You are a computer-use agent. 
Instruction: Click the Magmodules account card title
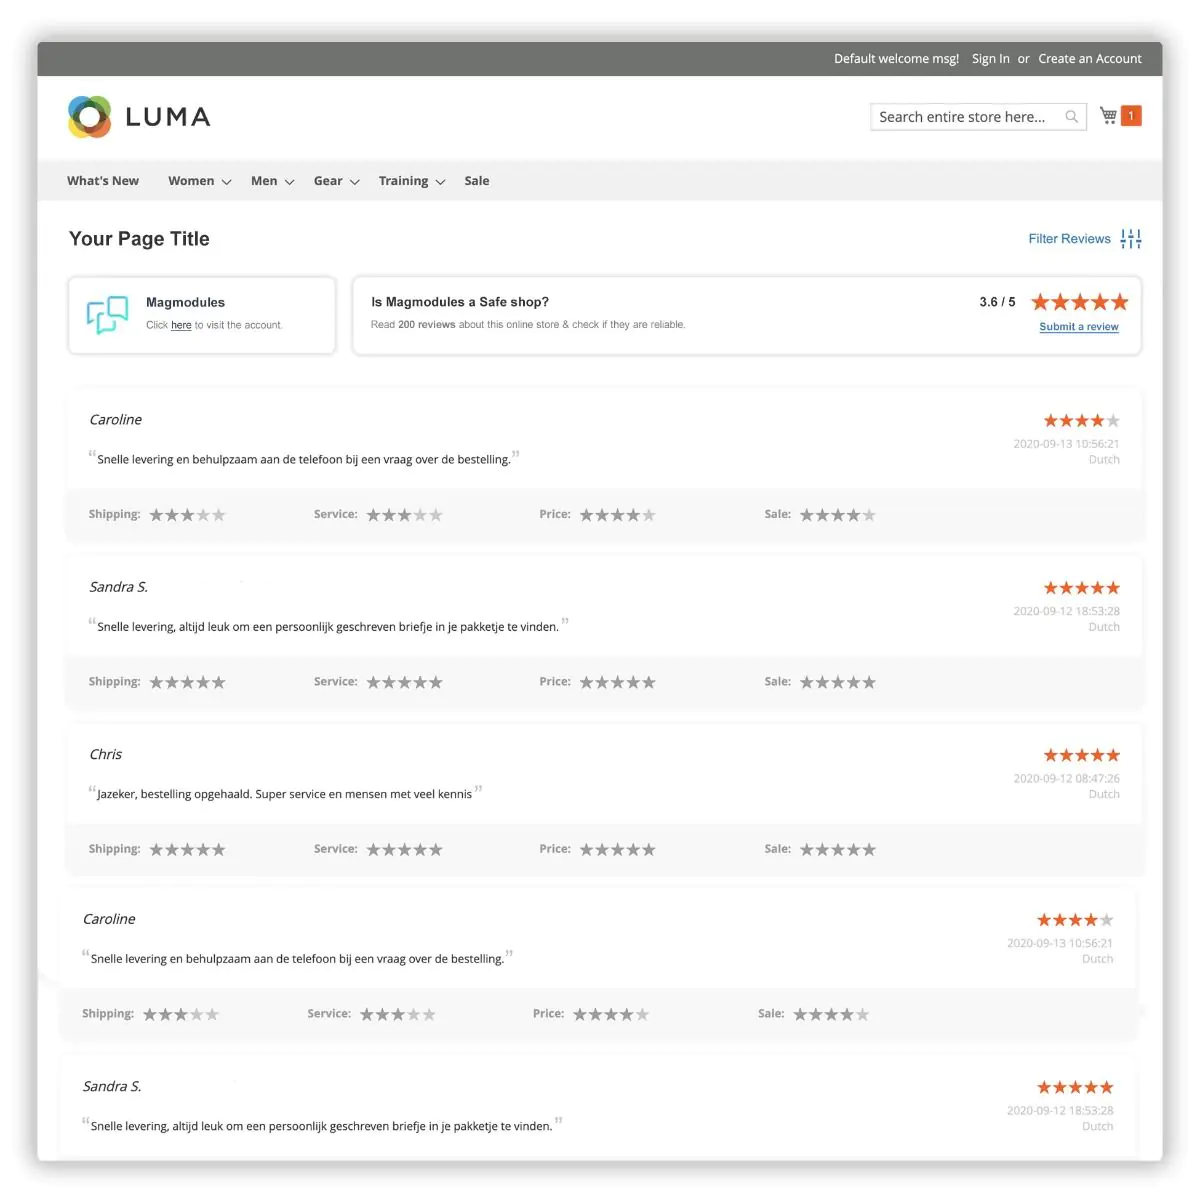coord(185,302)
